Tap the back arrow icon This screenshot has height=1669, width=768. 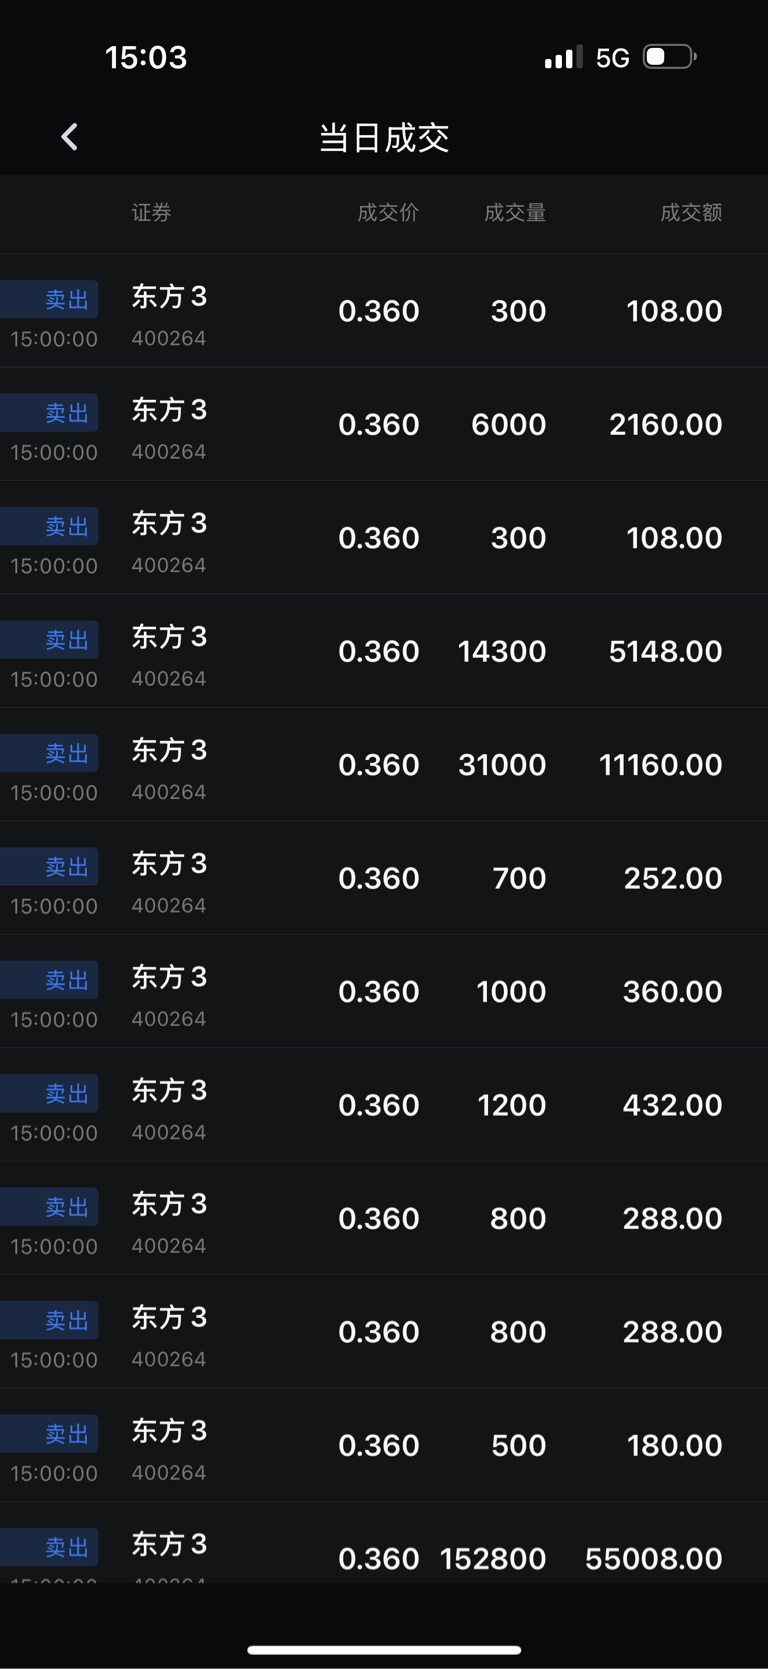(69, 137)
